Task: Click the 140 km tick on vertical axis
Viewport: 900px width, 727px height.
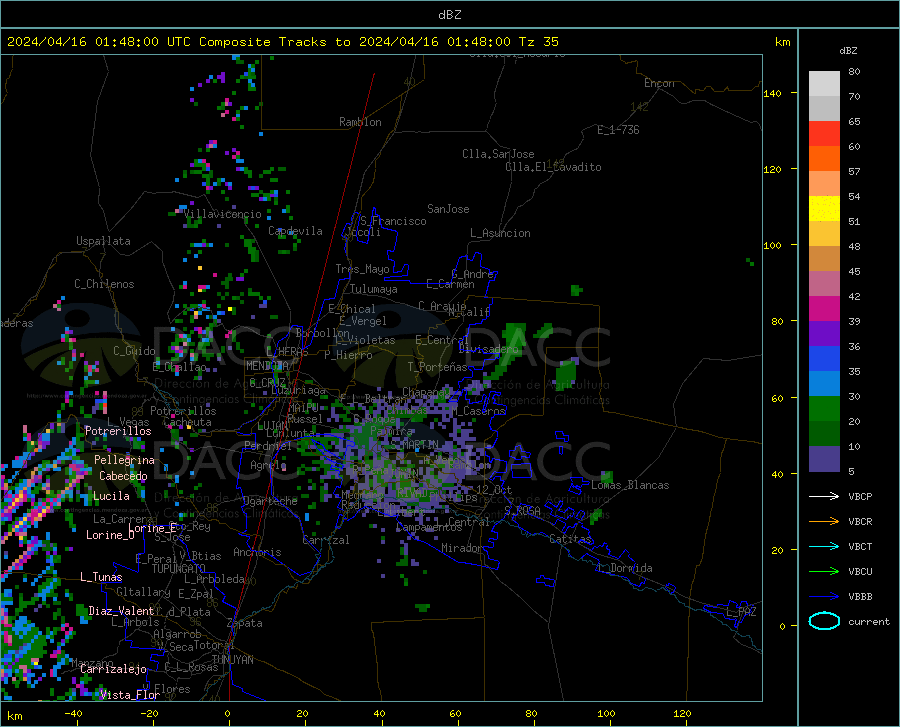Action: [772, 93]
